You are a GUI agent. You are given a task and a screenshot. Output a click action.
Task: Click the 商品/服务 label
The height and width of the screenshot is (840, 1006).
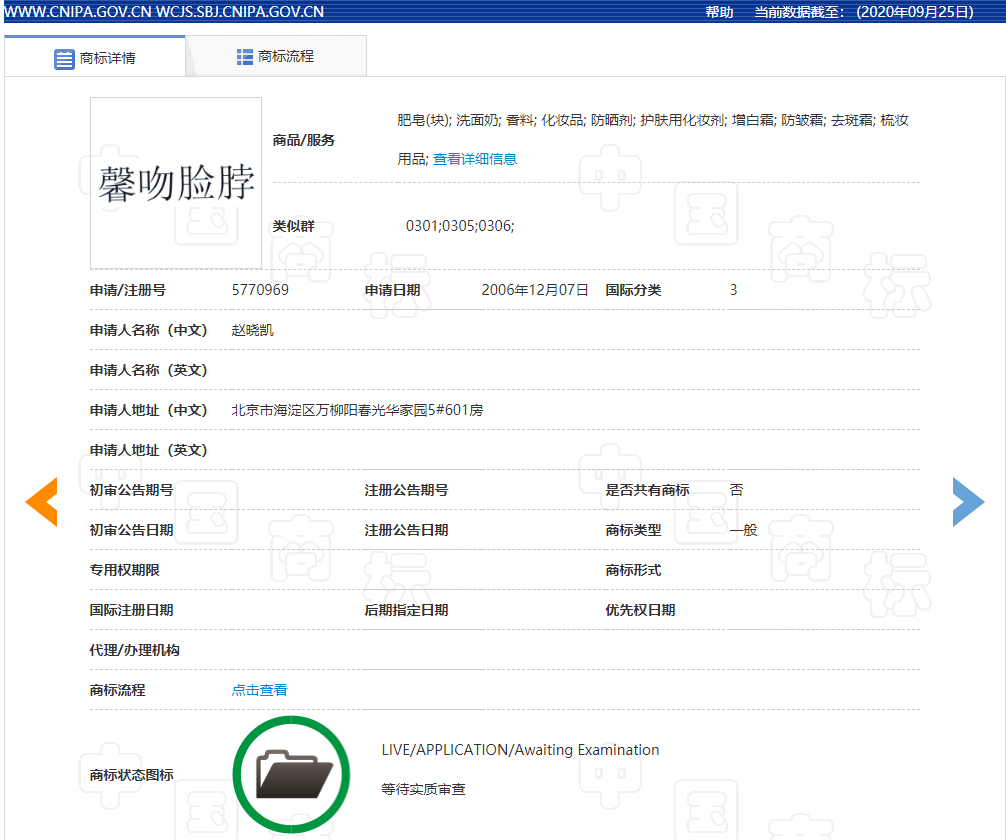pyautogui.click(x=303, y=140)
